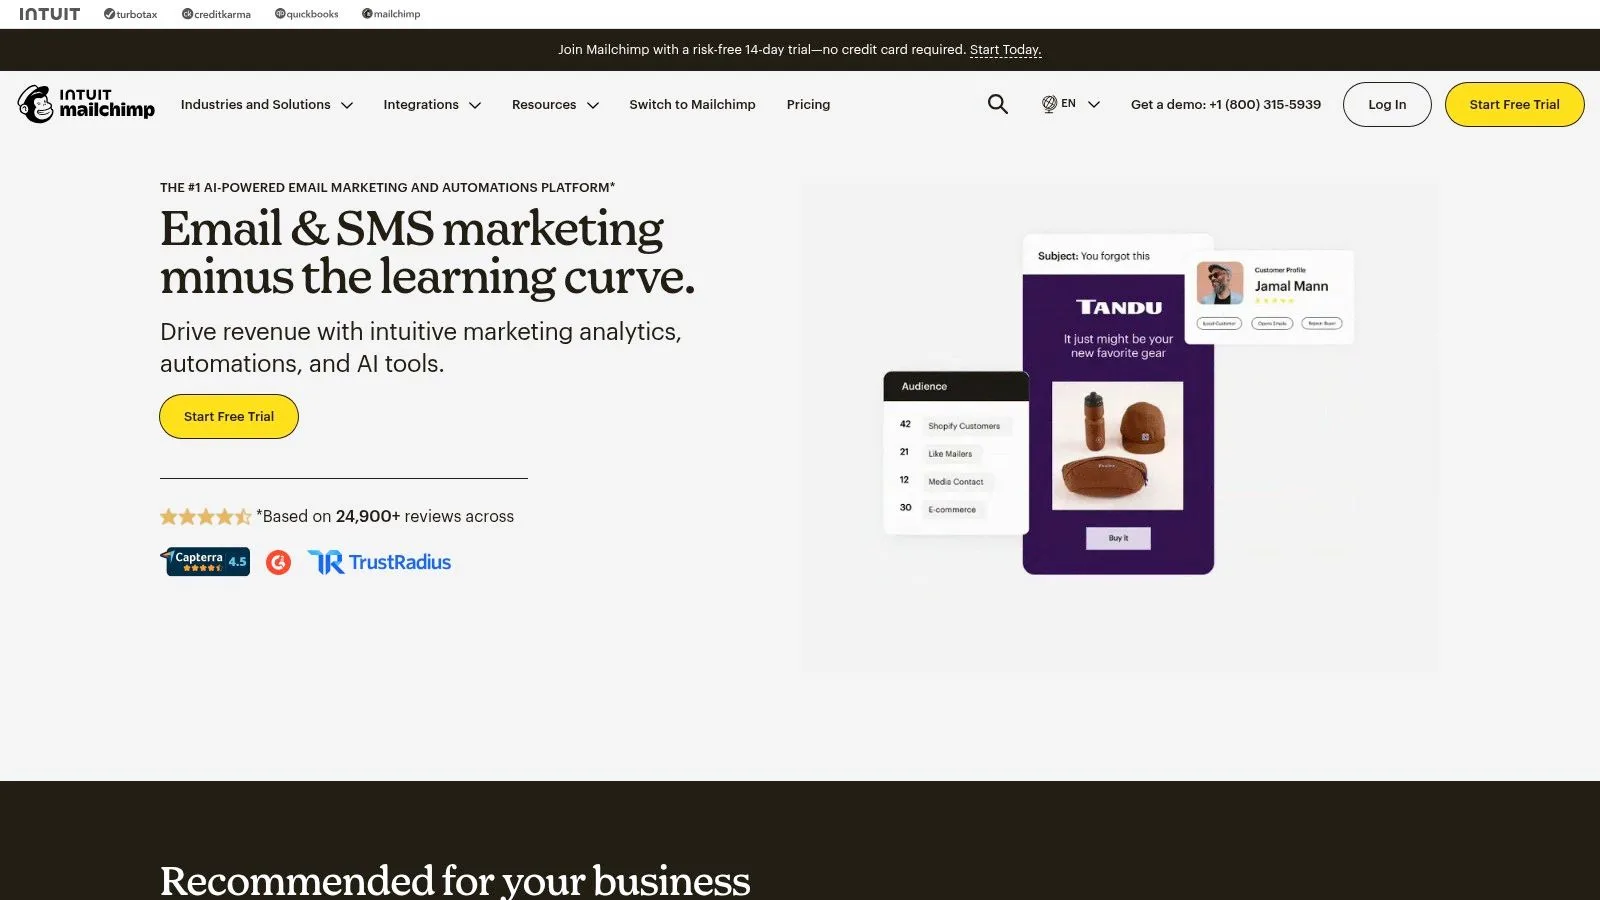
Task: Click the 'Buy It' button in email preview
Action: click(x=1118, y=538)
